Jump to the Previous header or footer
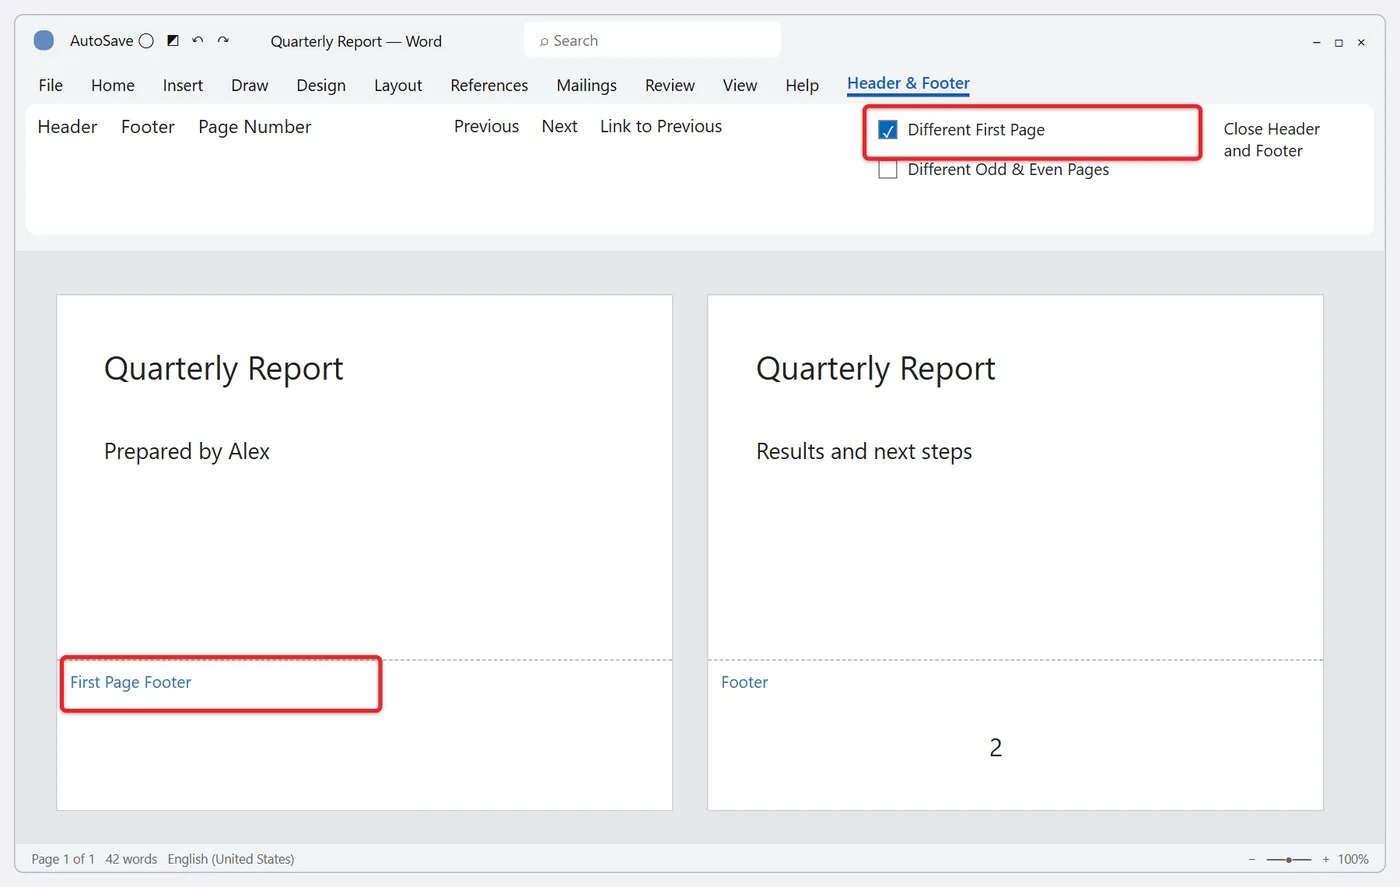Screen dimensions: 1400x887 click(x=487, y=127)
